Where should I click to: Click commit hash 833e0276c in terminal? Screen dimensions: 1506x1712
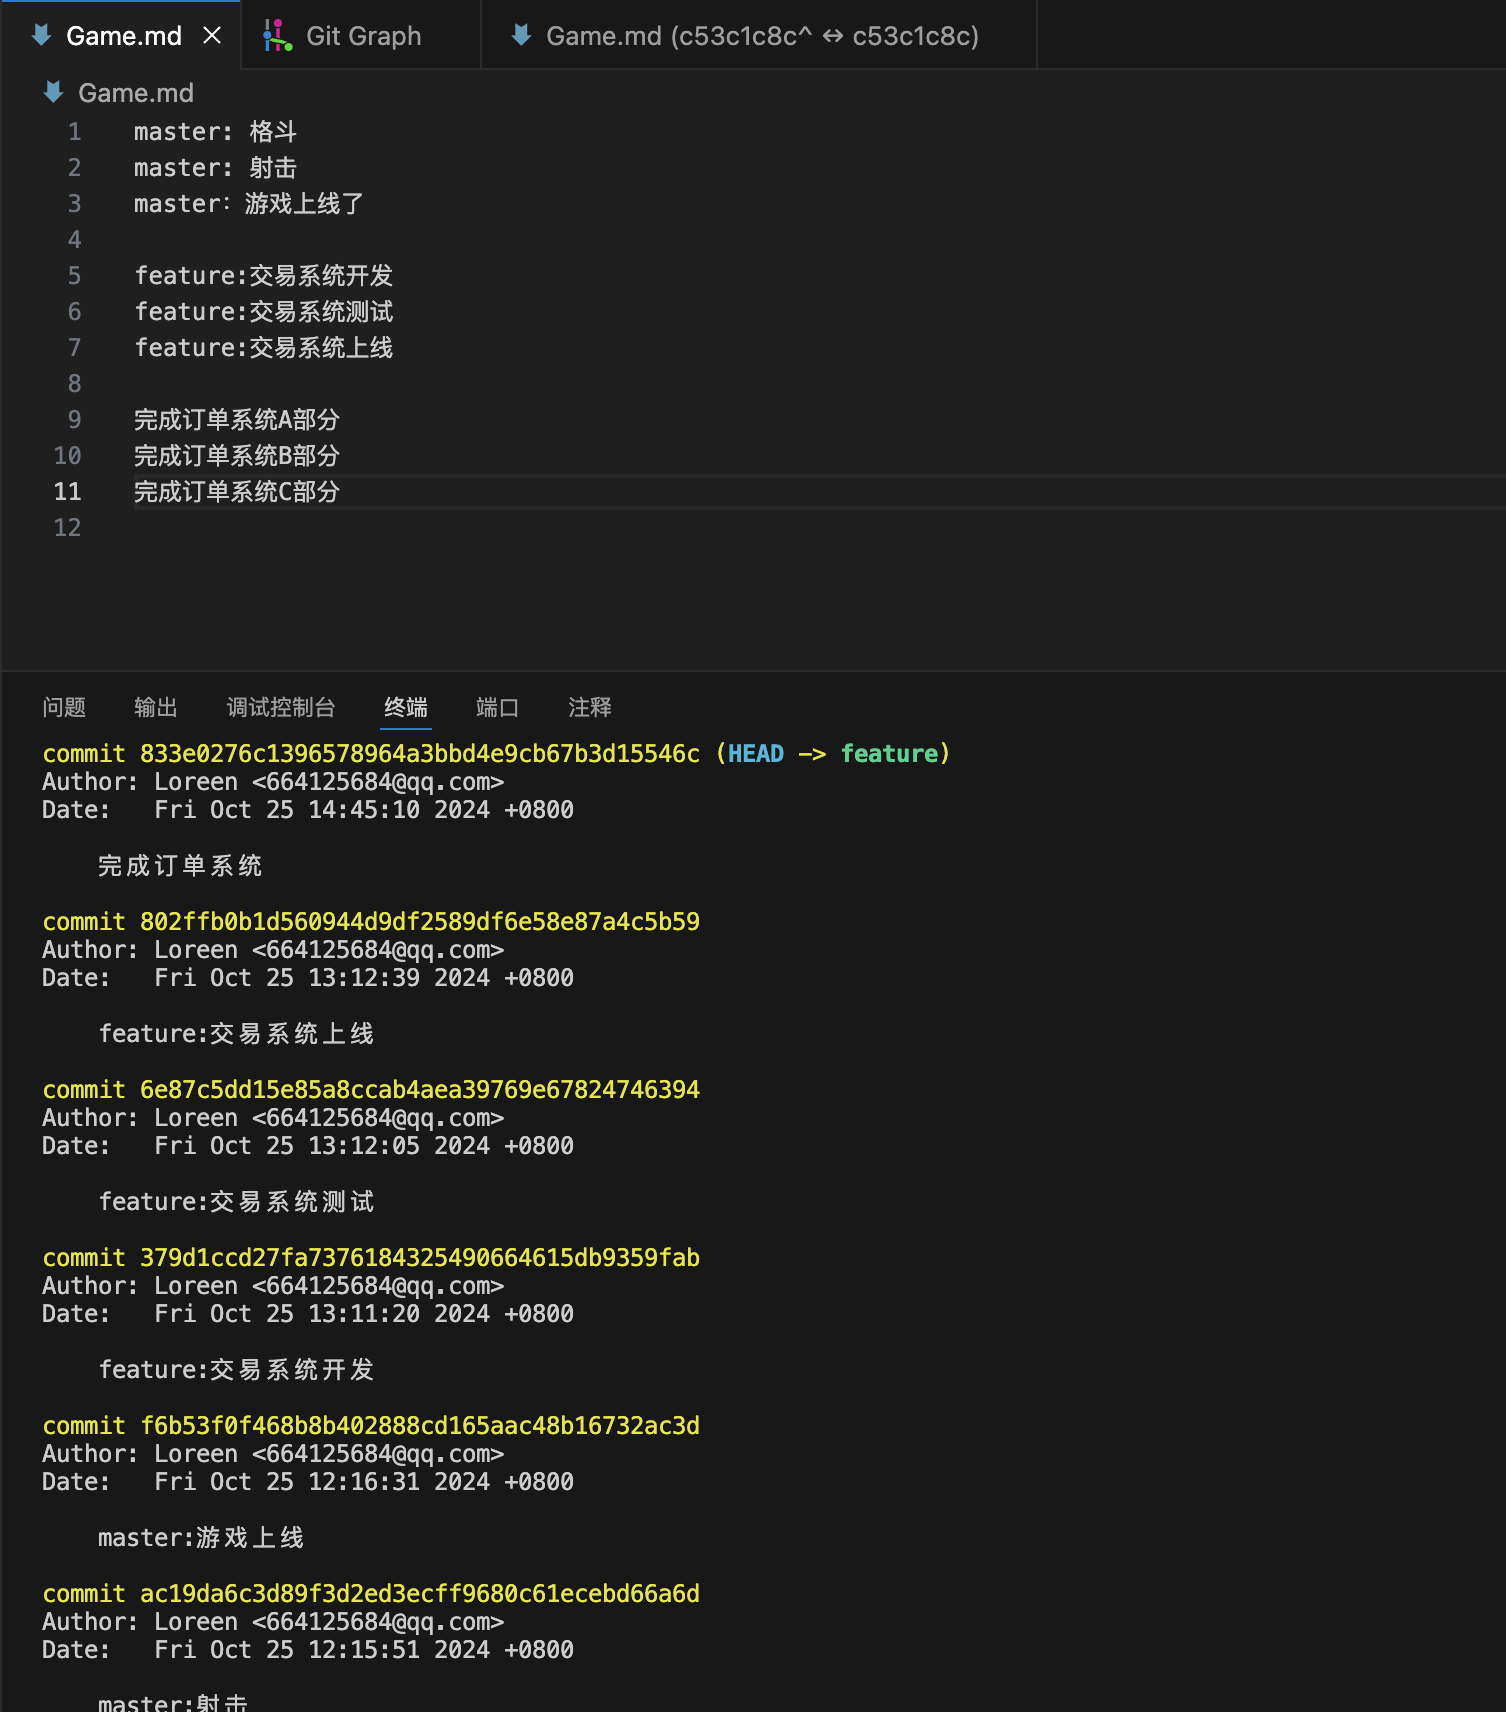[420, 754]
